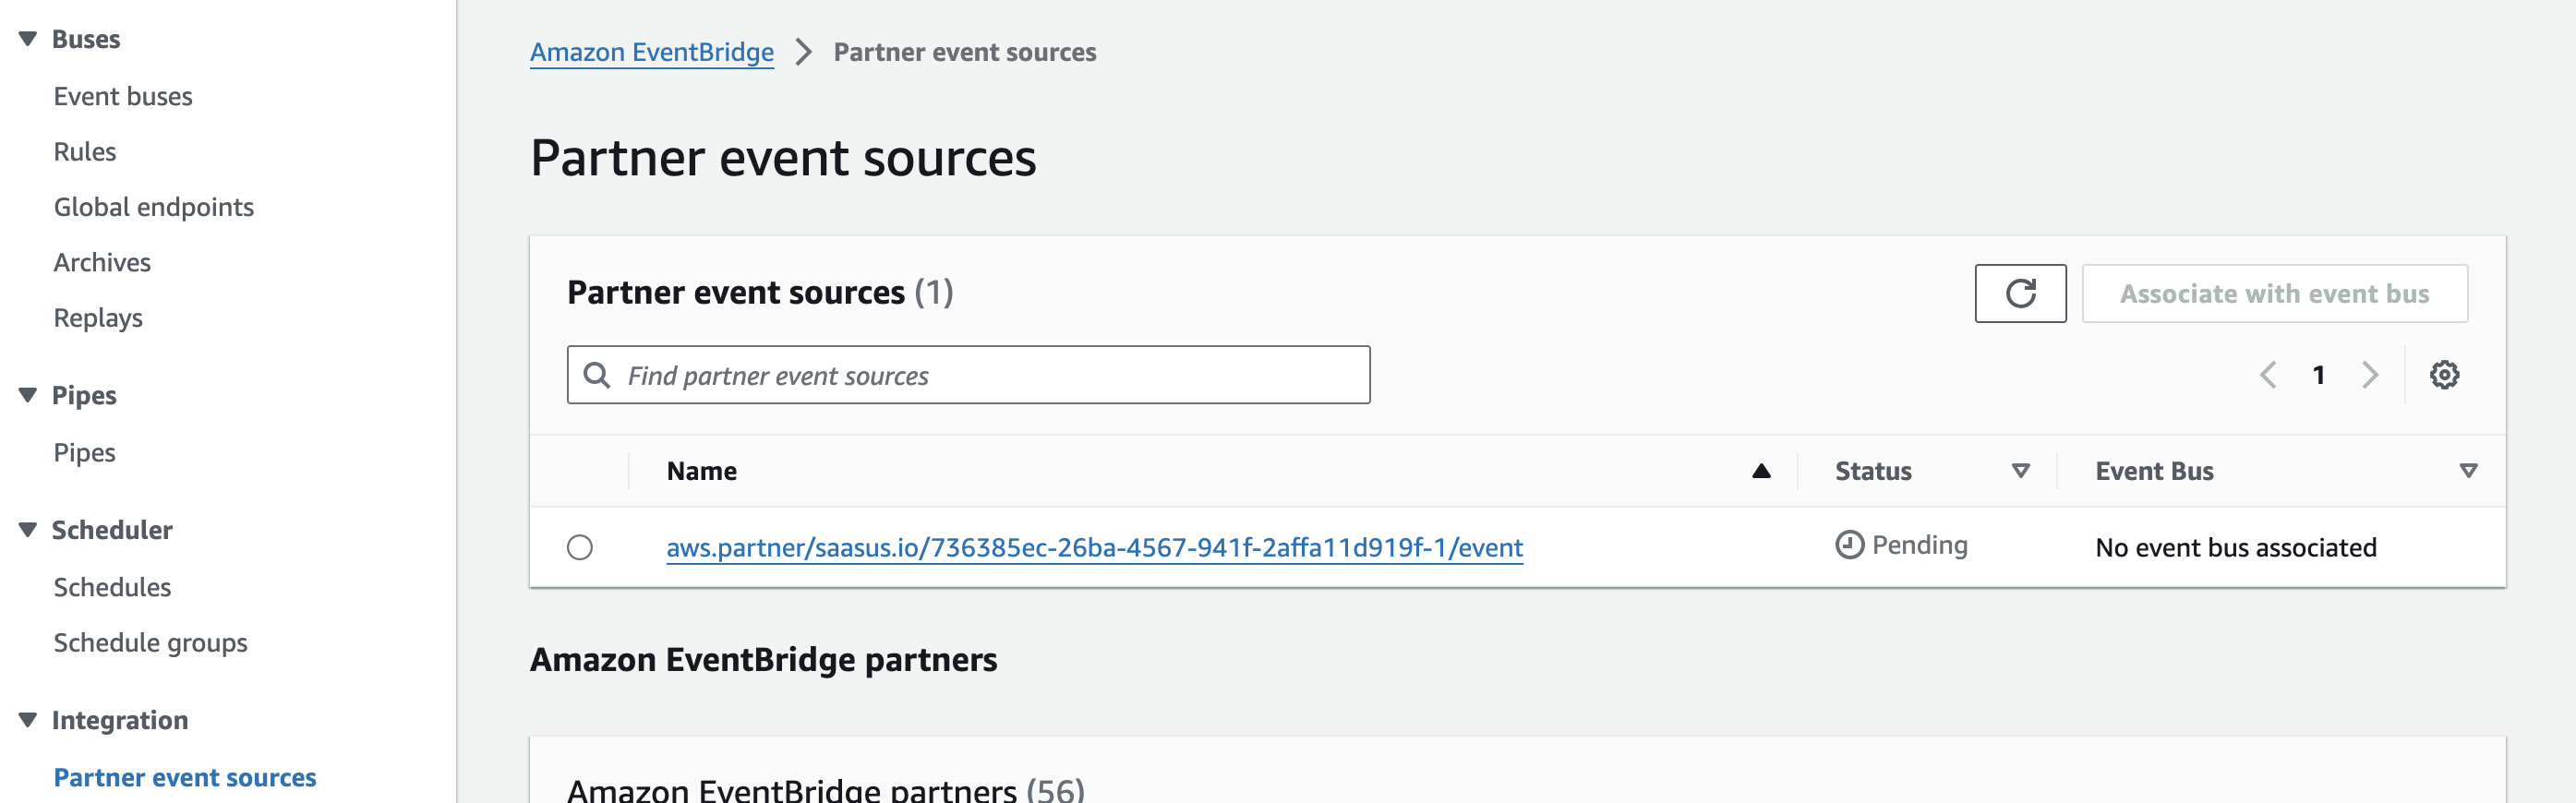Sort by Status column arrow

(2020, 471)
